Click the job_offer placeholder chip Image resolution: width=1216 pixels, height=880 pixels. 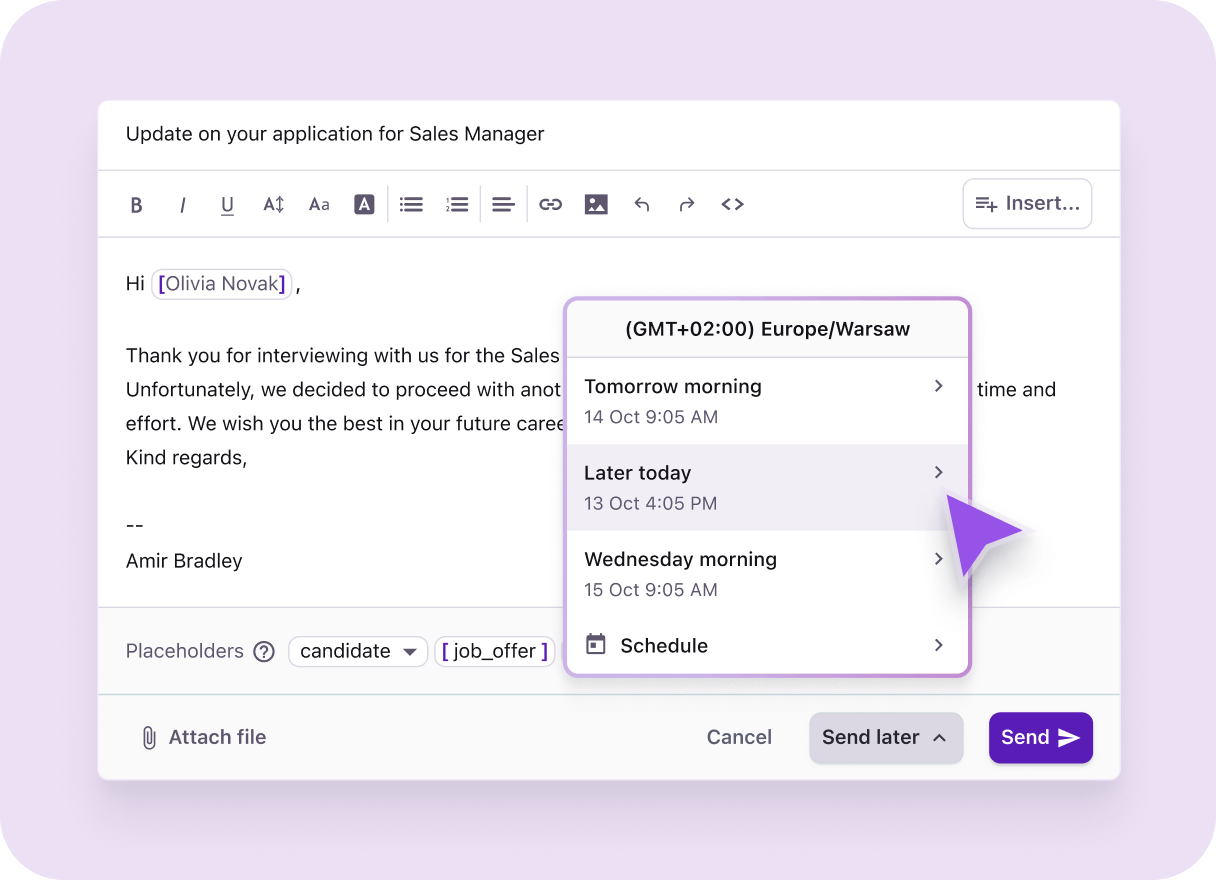pyautogui.click(x=494, y=651)
